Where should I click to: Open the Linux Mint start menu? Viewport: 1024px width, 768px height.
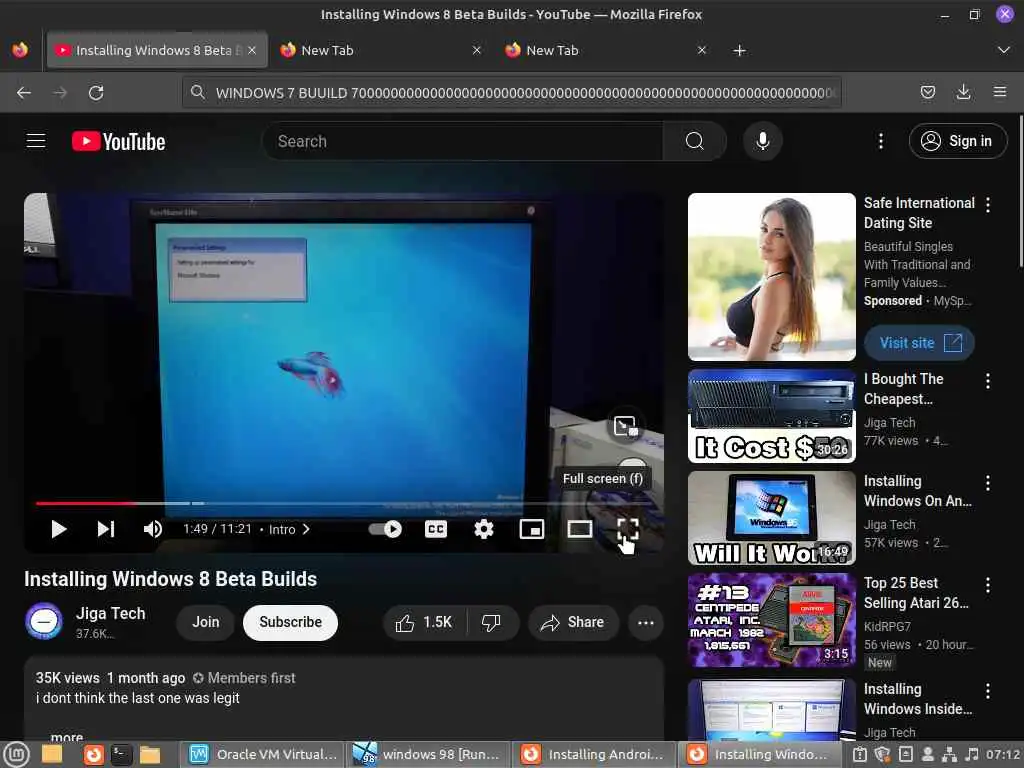16,755
